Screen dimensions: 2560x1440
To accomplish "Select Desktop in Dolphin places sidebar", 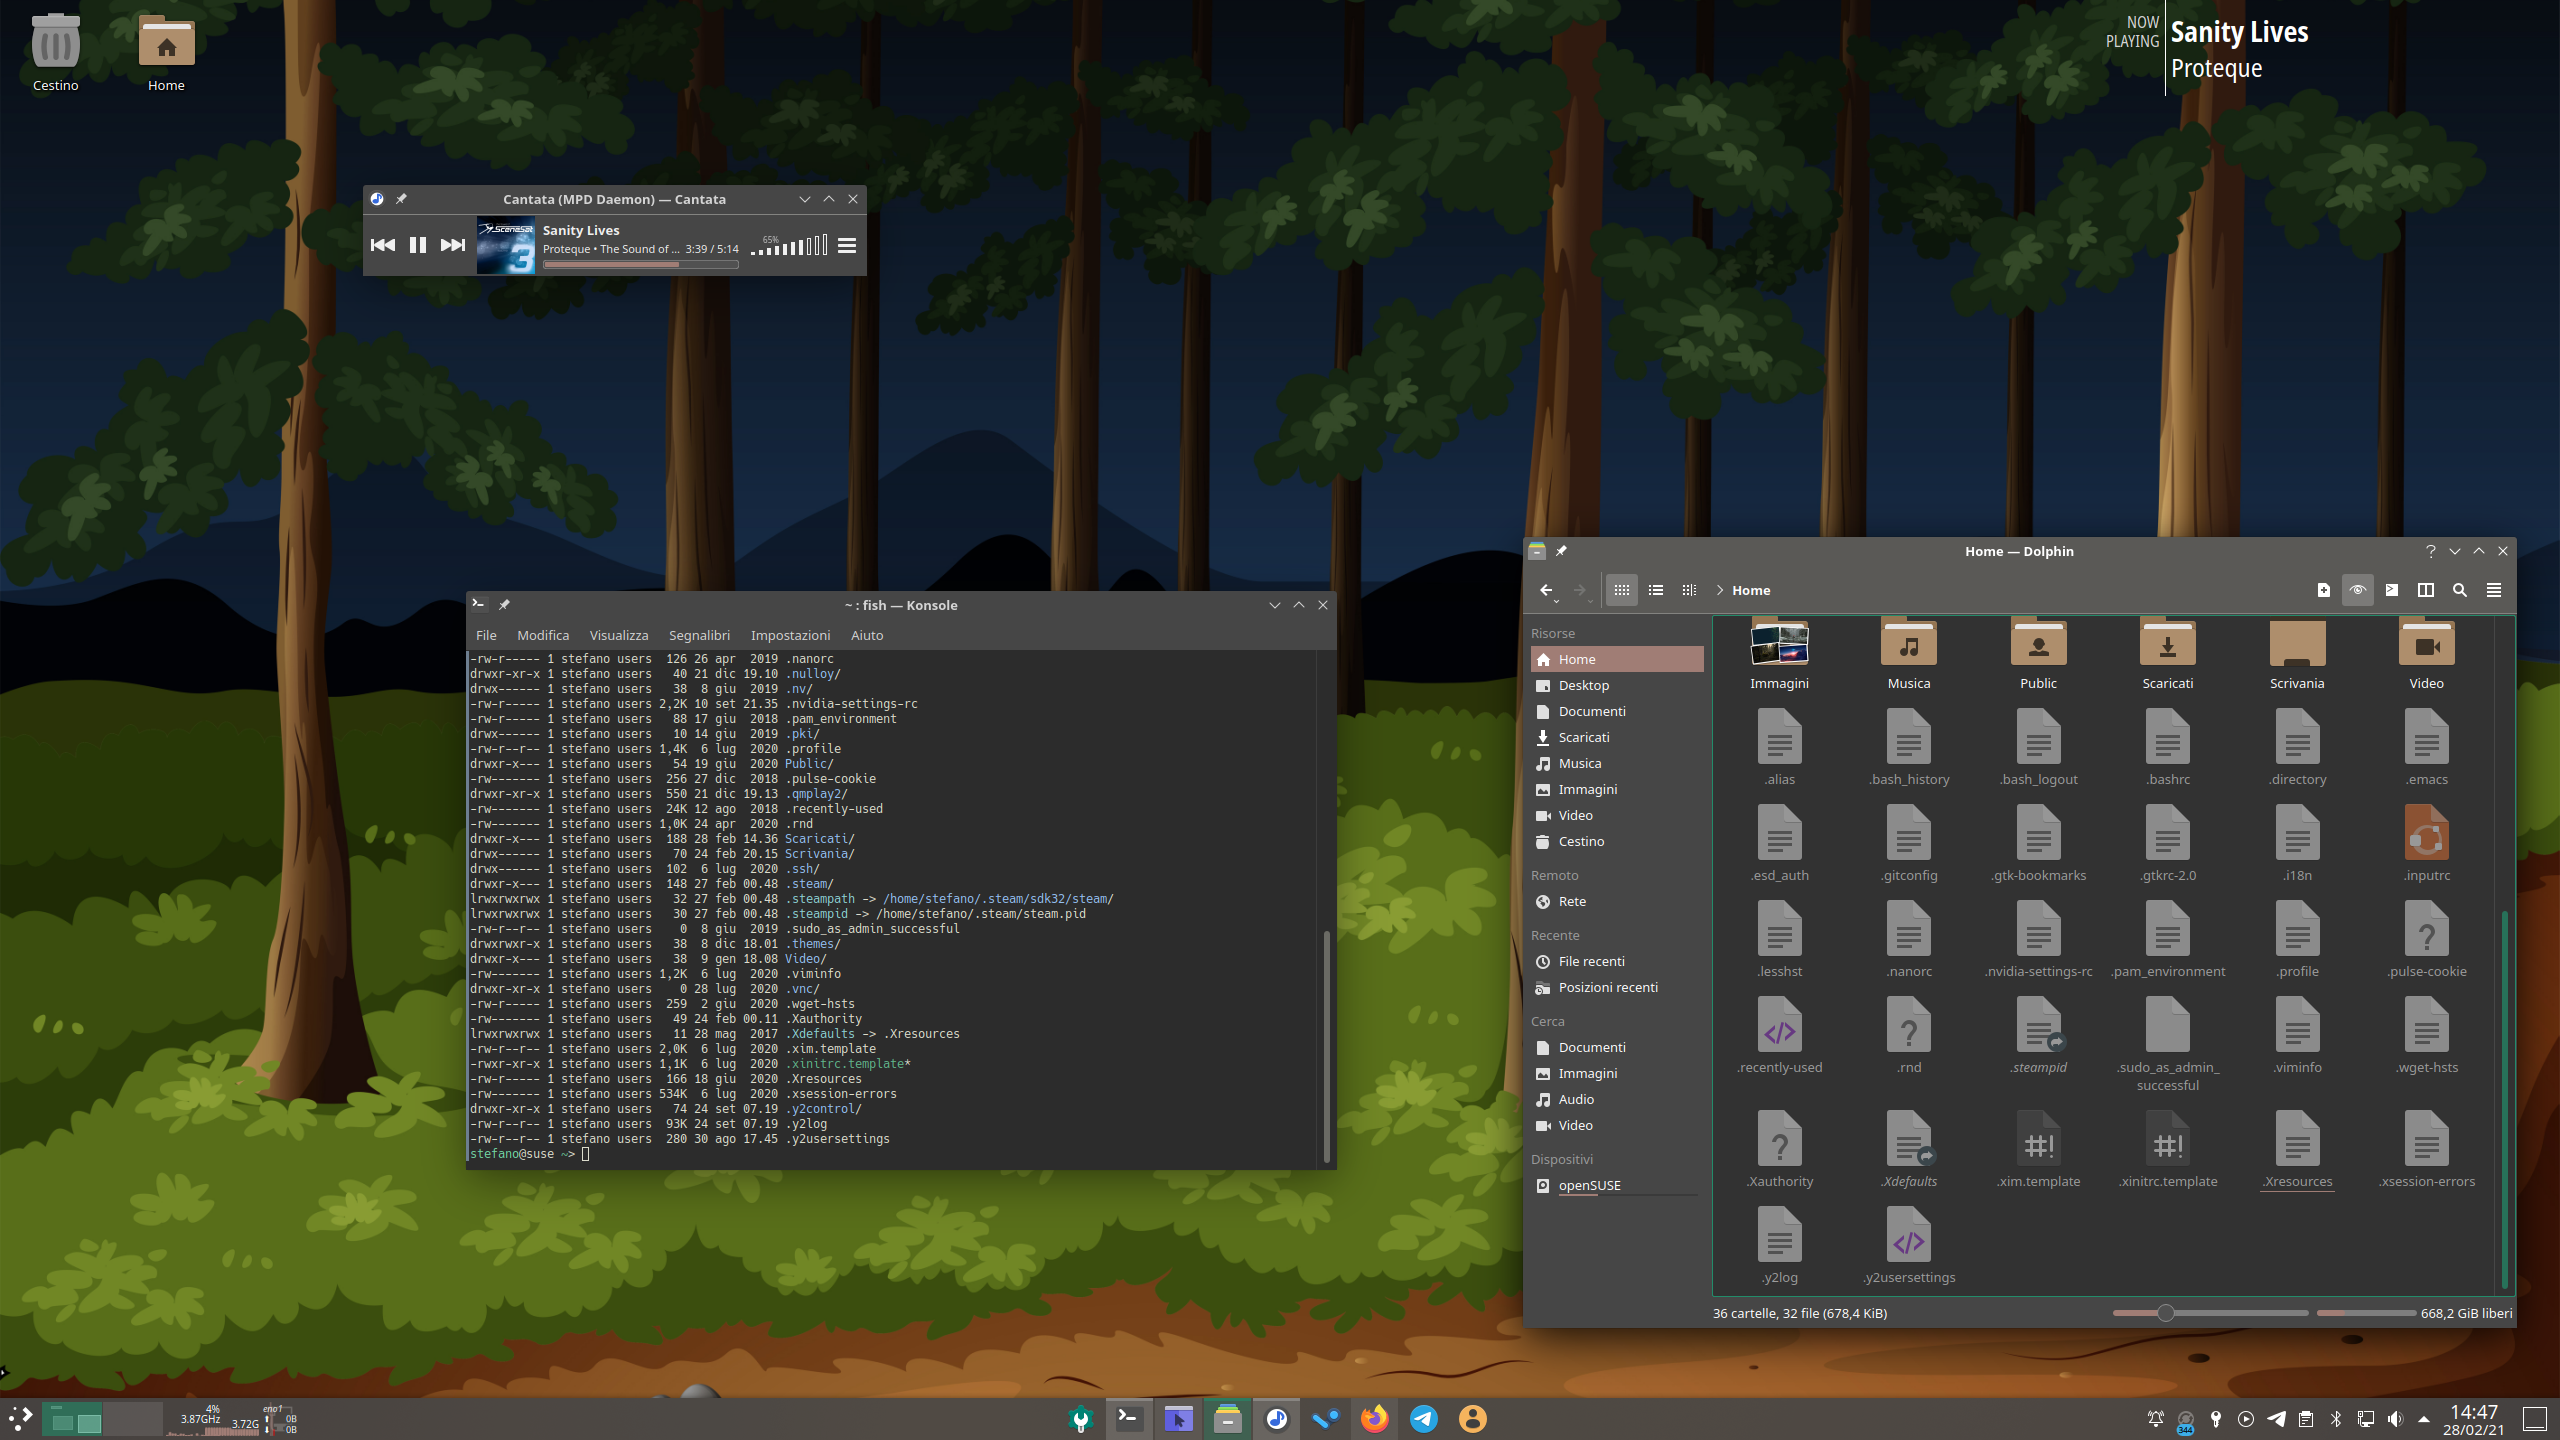I will point(1617,685).
